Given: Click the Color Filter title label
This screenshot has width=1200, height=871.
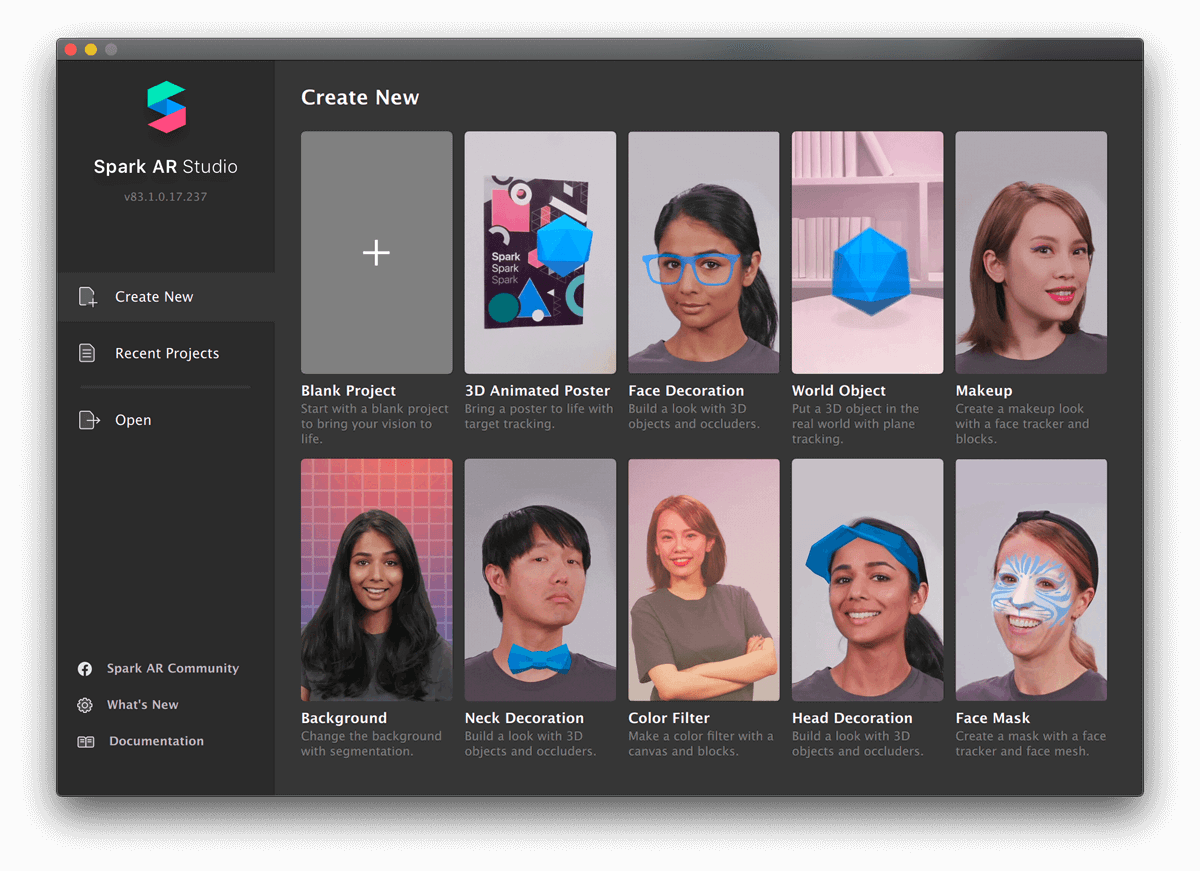Looking at the screenshot, I should click(669, 718).
